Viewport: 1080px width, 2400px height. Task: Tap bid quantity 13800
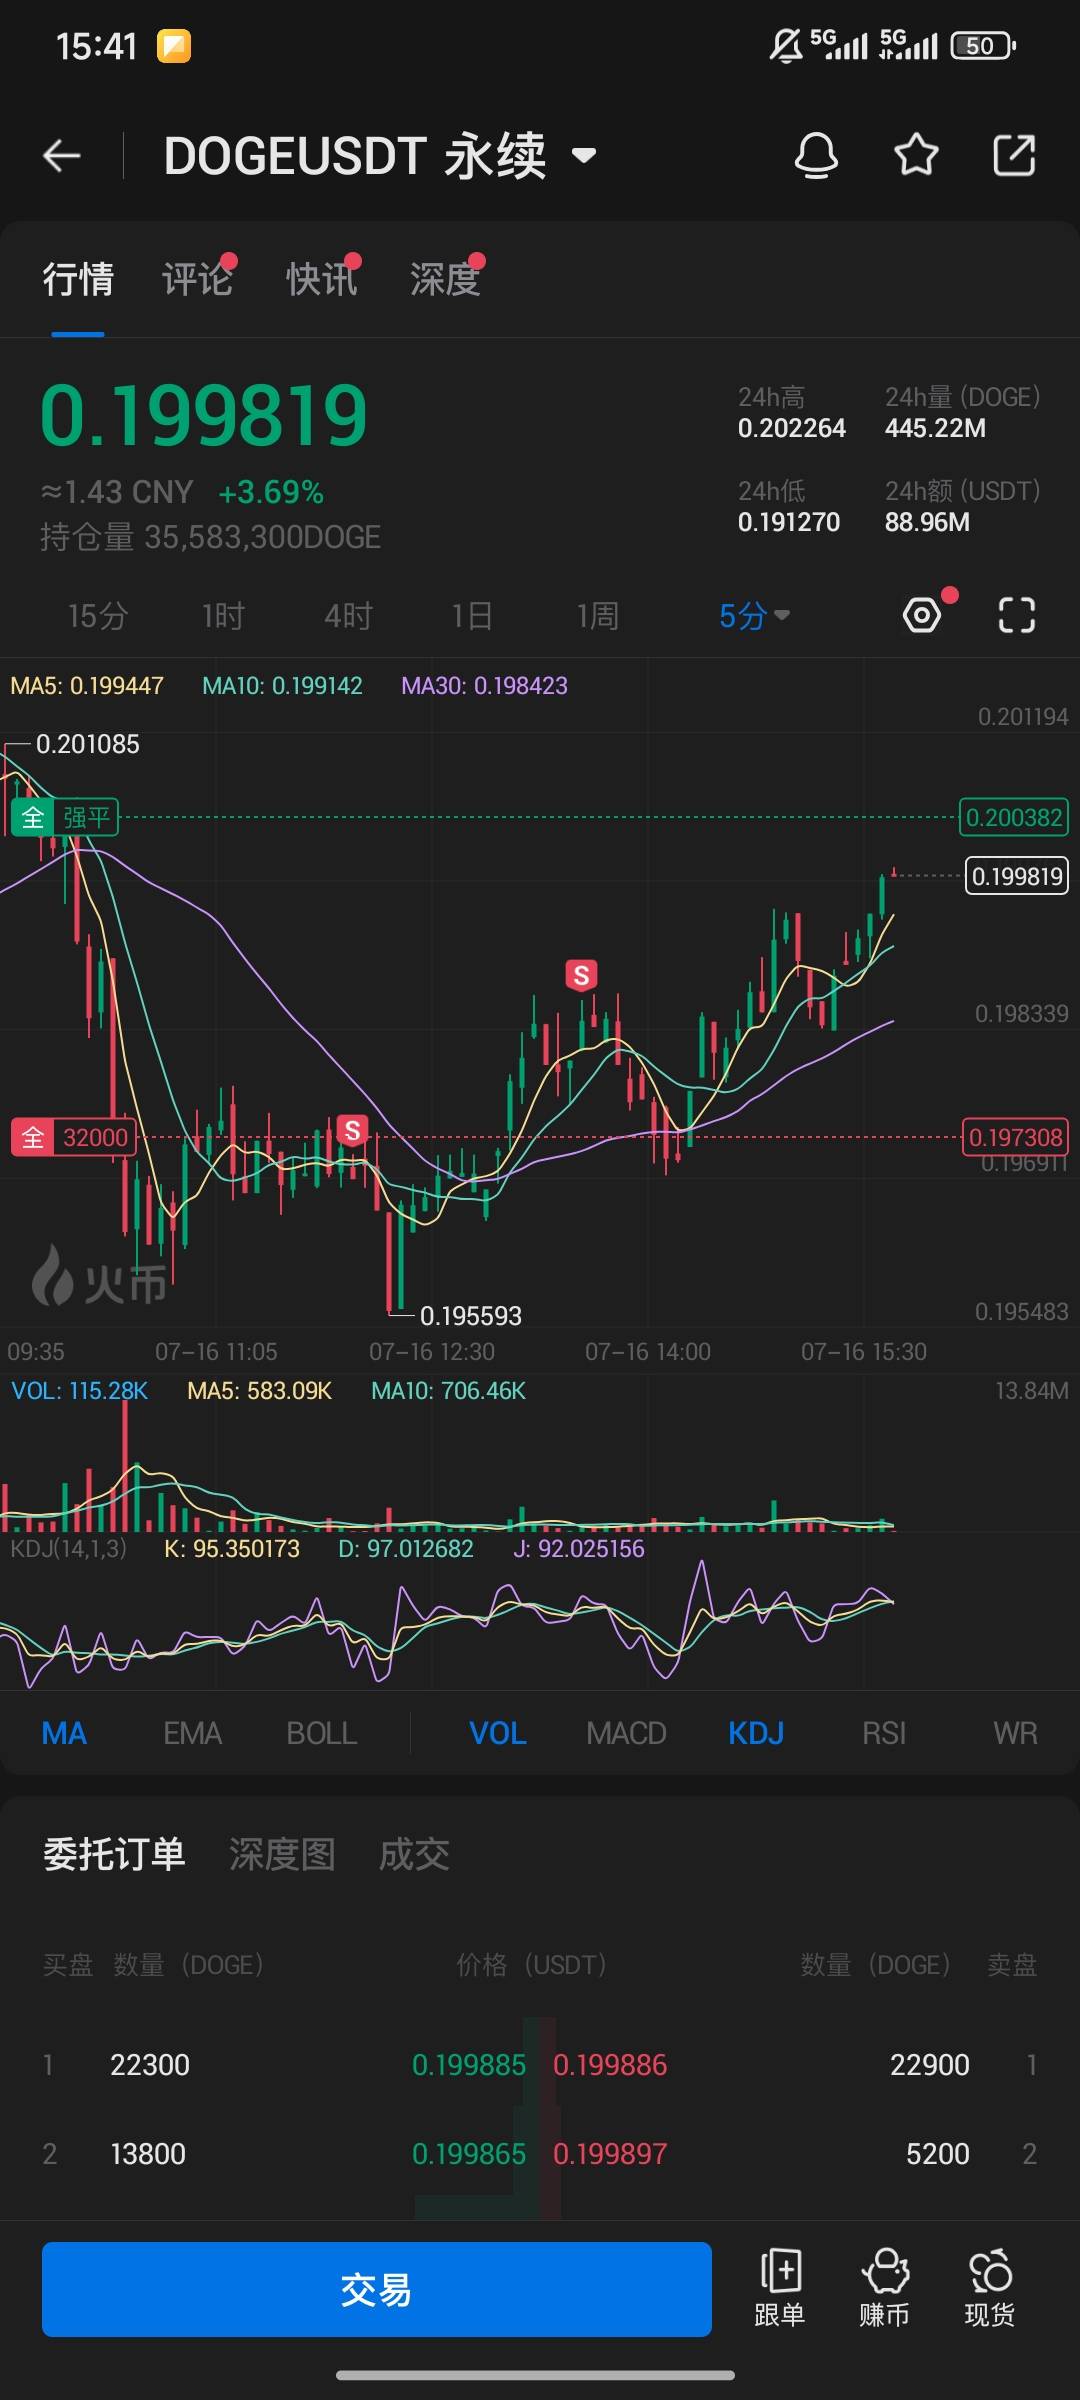pyautogui.click(x=148, y=2154)
